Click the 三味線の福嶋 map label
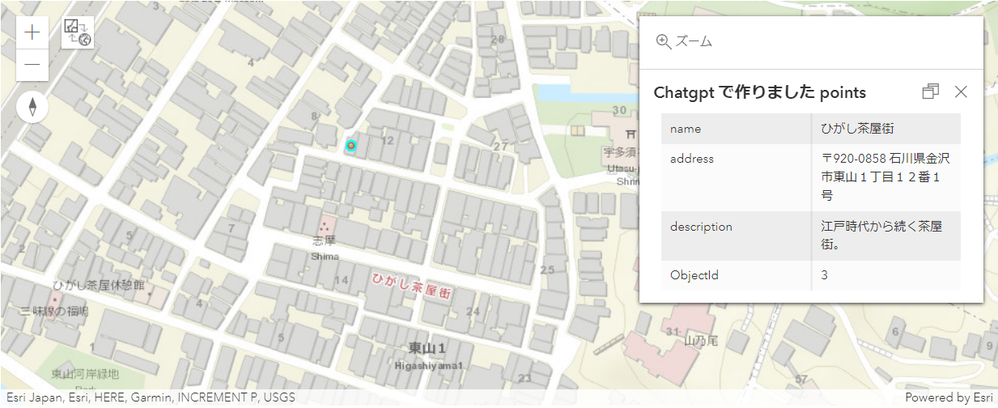This screenshot has height=408, width=998. (x=53, y=311)
